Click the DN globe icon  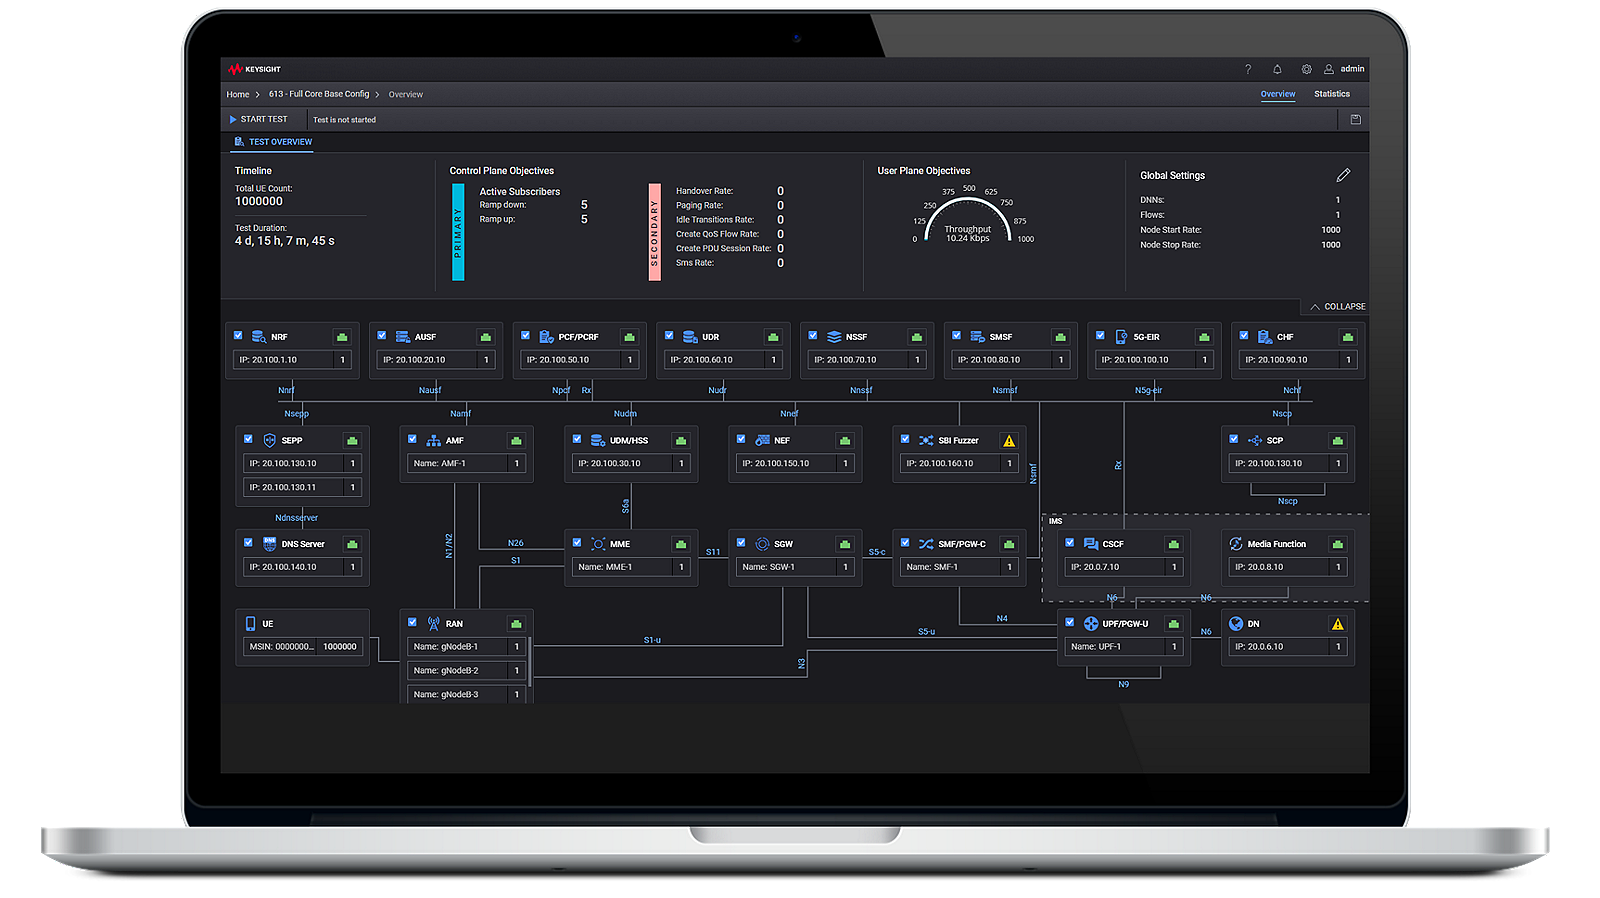[x=1236, y=623]
